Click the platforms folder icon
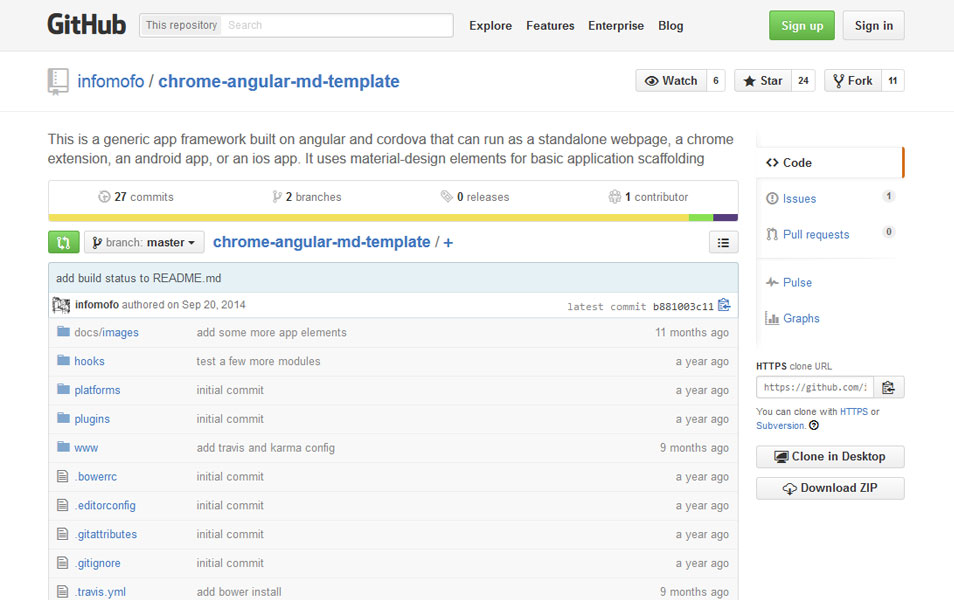The height and width of the screenshot is (600, 954). coord(63,389)
